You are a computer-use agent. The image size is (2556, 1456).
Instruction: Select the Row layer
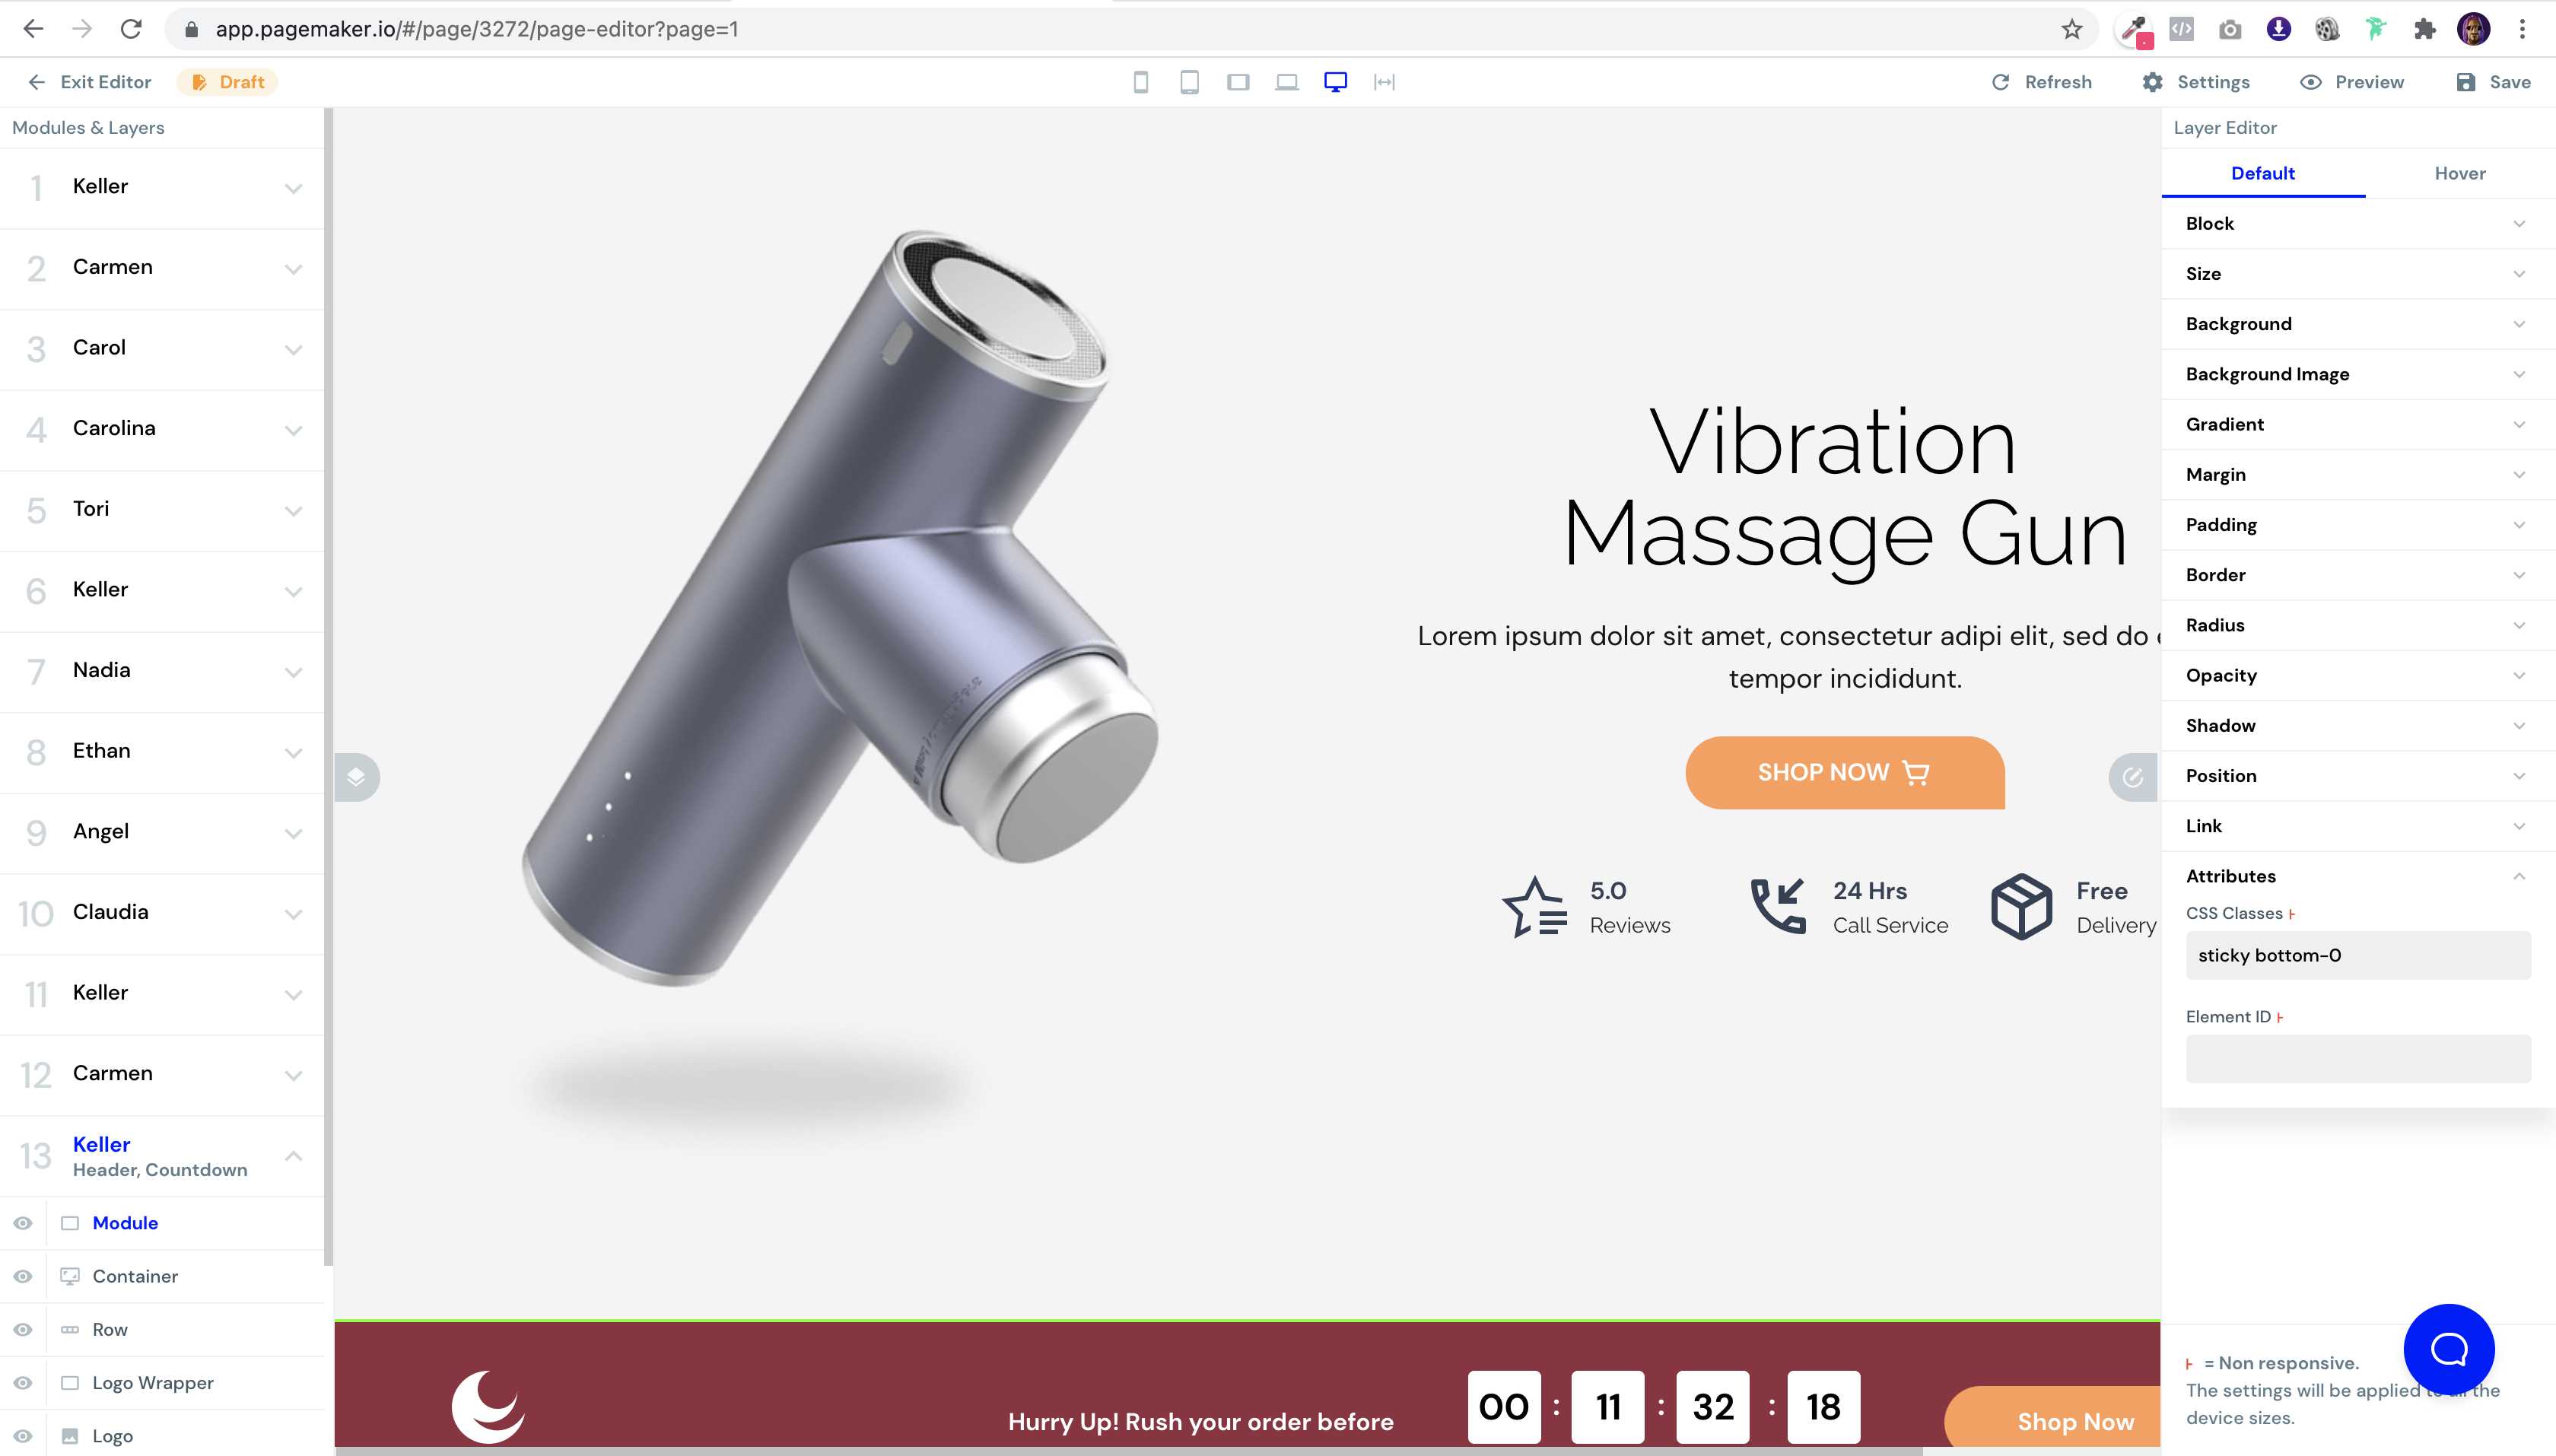point(110,1330)
